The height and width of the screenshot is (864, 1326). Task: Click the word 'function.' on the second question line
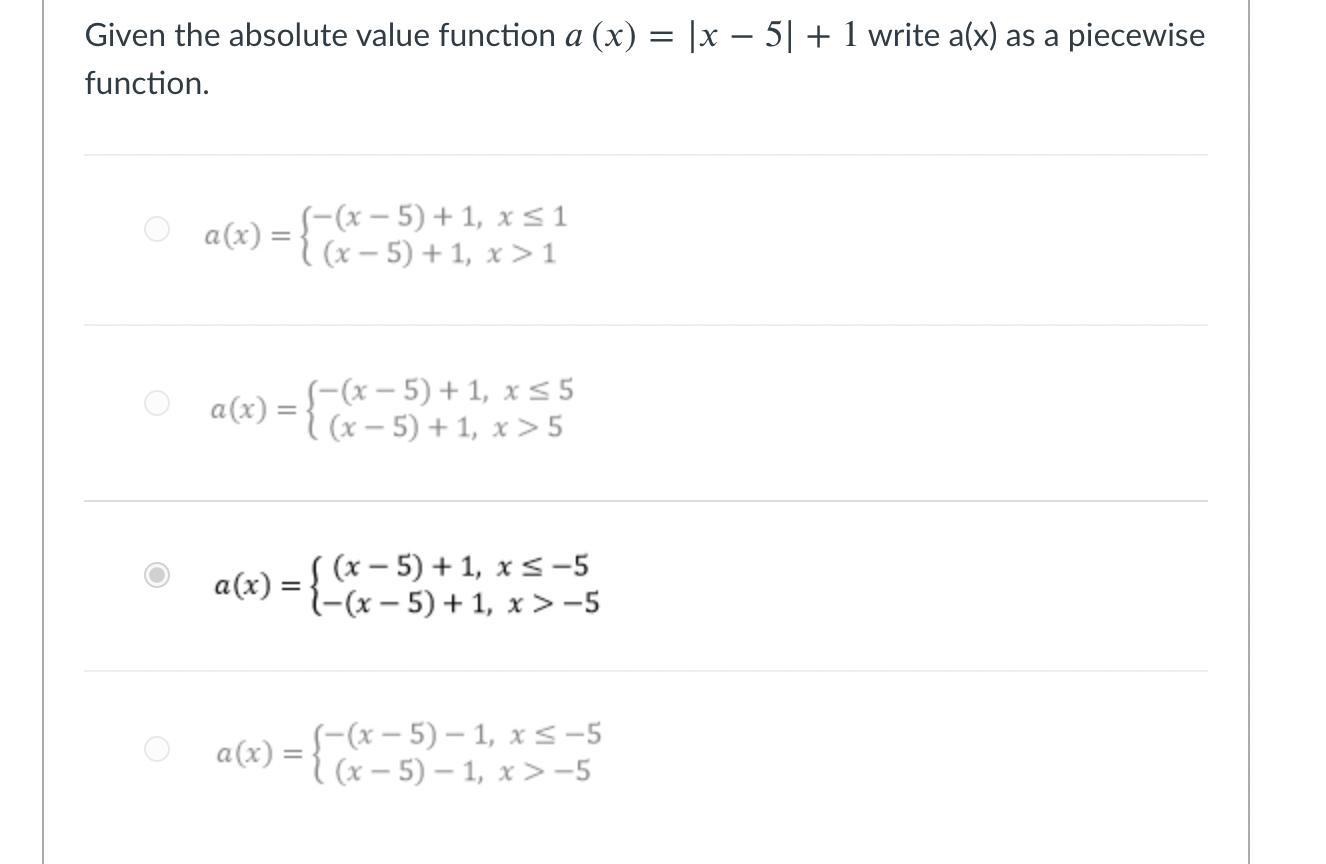(147, 84)
